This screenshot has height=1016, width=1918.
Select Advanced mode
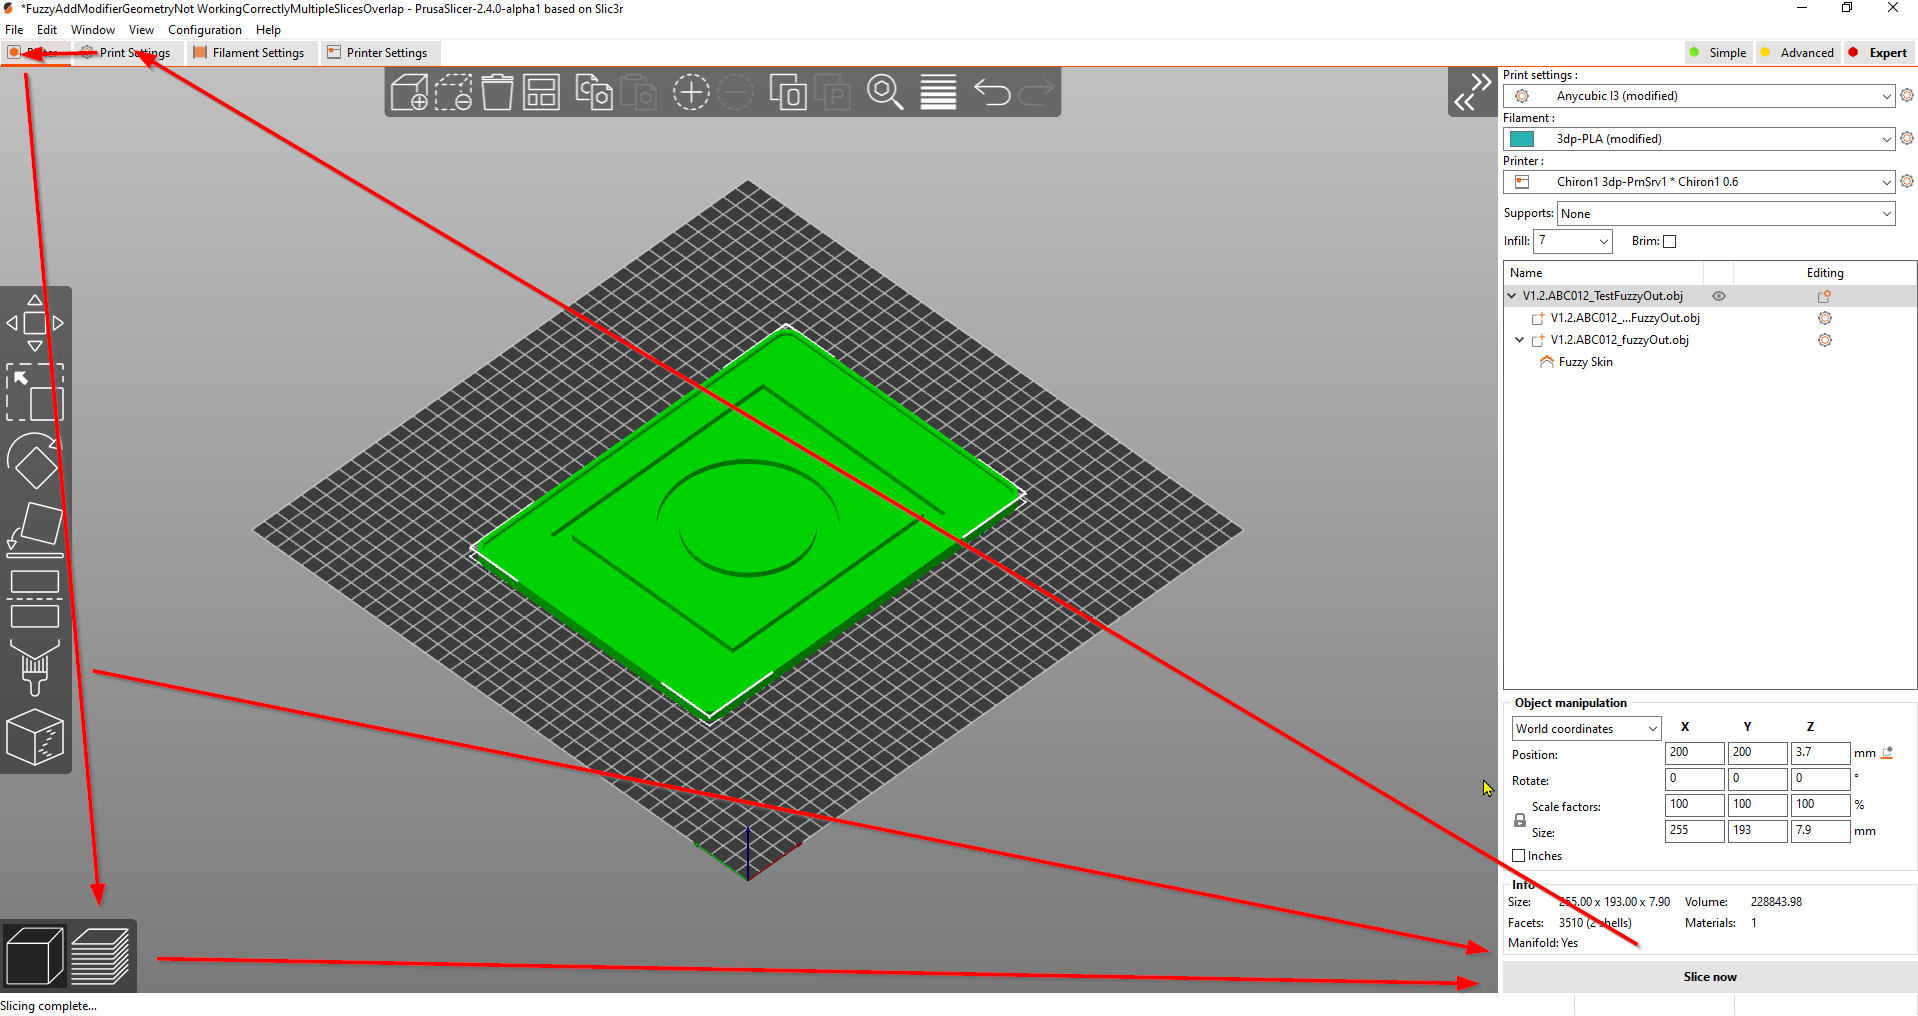(1797, 53)
